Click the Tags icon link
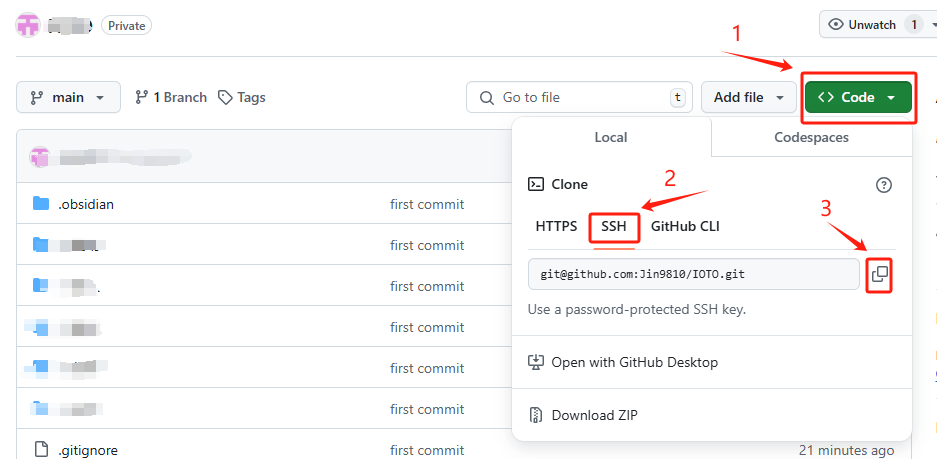937x459 pixels. click(x=225, y=97)
